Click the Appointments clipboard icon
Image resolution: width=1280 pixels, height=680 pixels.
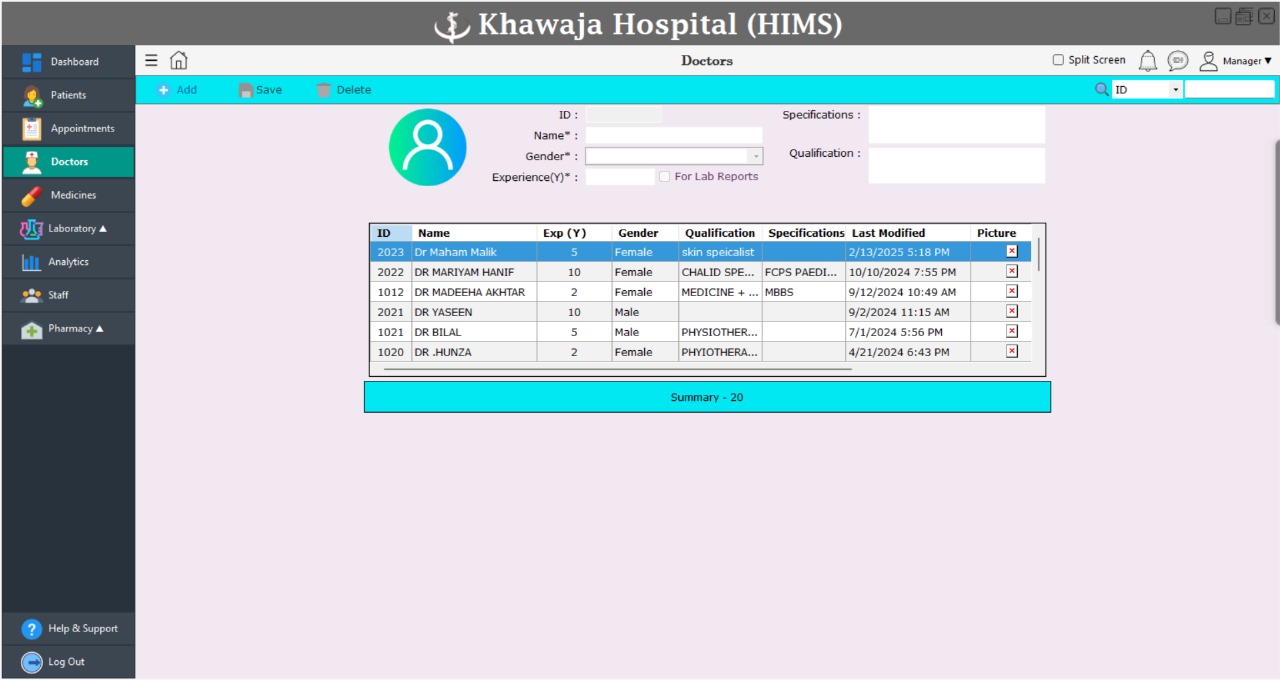click(32, 129)
